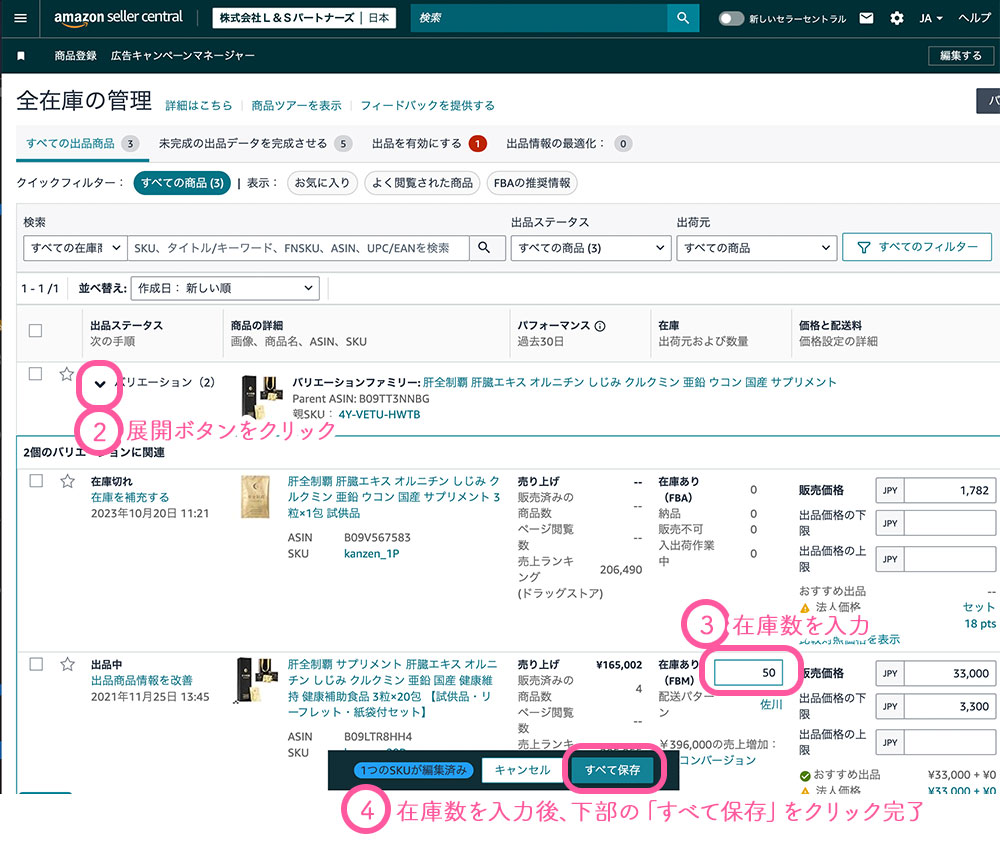Click the inventory search magnifier button
1000x845 pixels.
pyautogui.click(x=485, y=248)
